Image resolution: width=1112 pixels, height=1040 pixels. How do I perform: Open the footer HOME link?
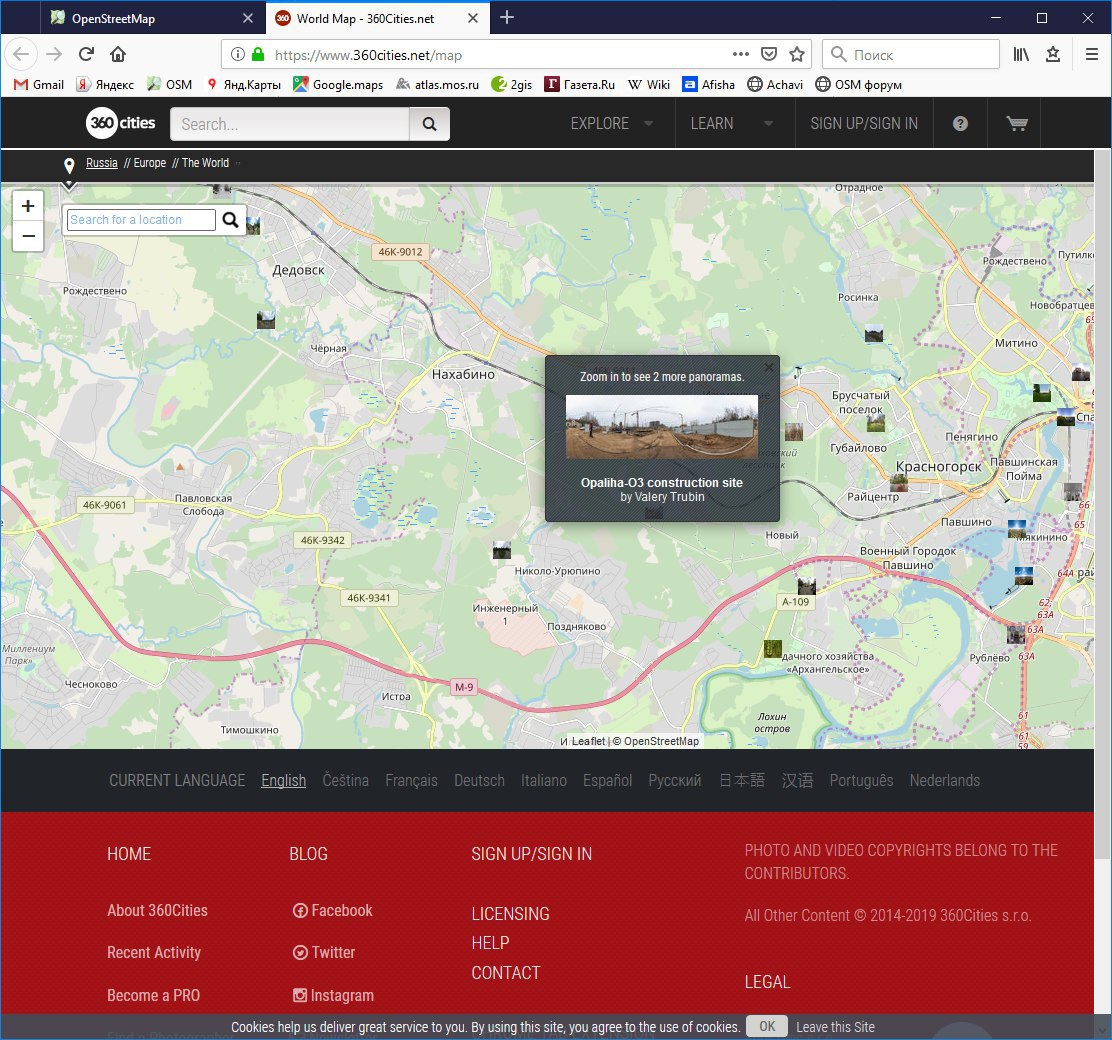click(x=129, y=853)
